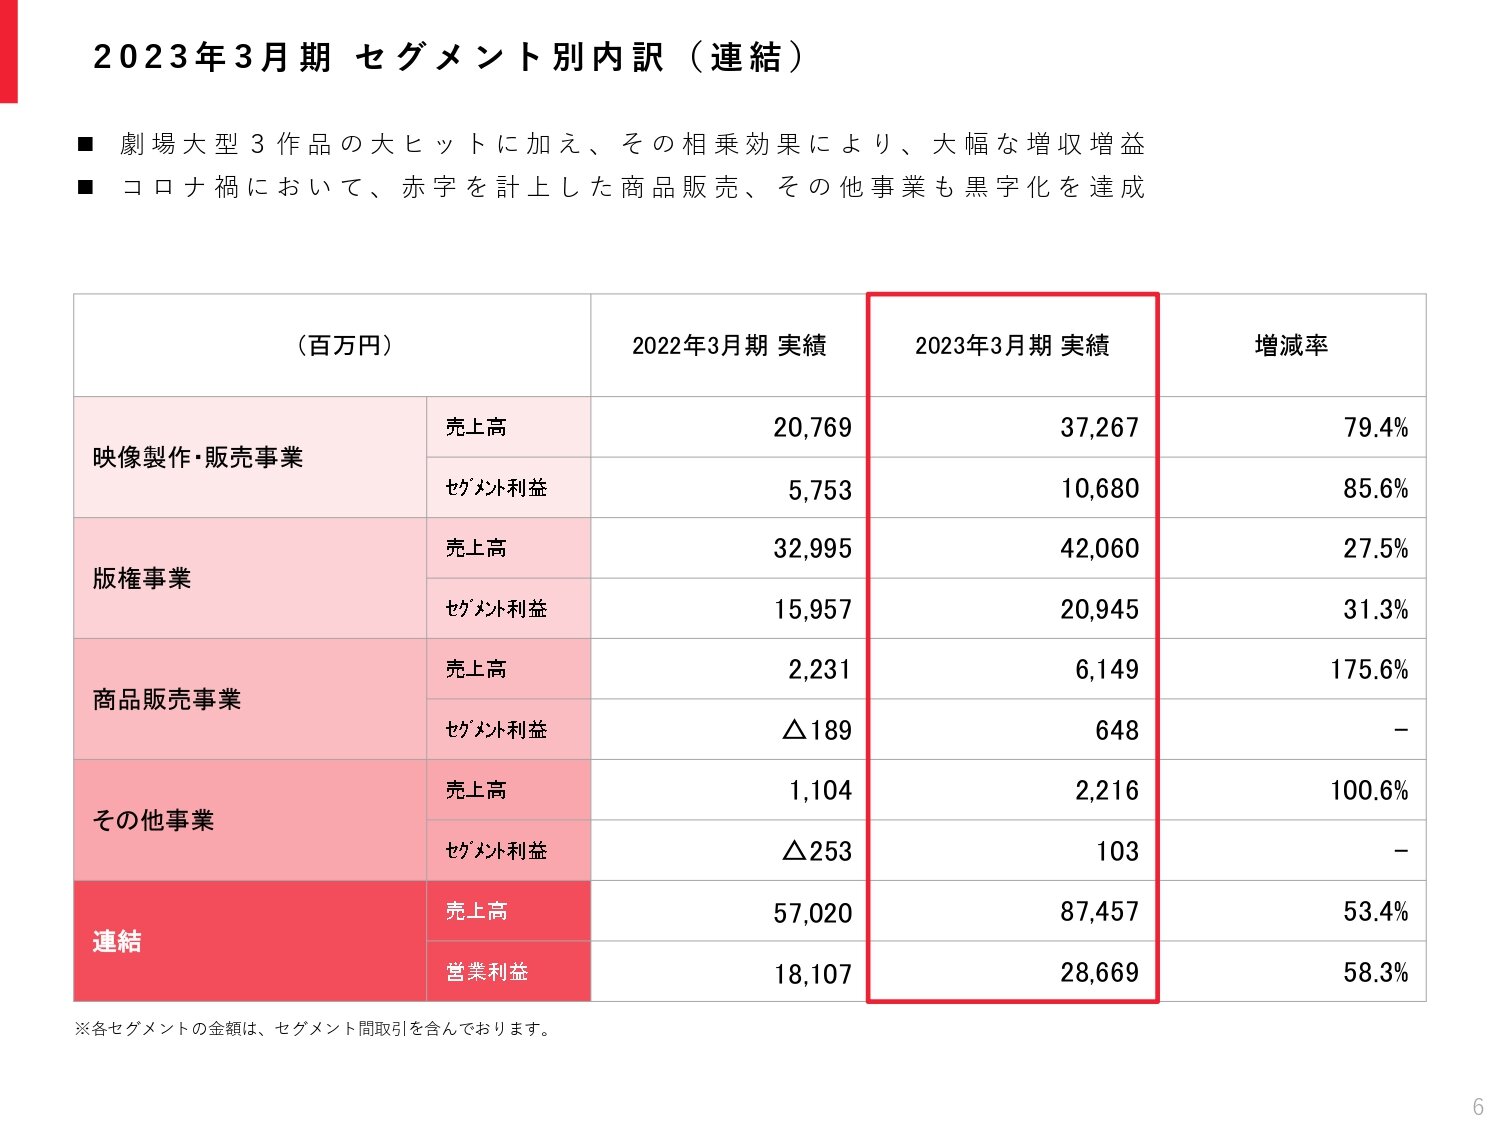Click the 20,945 segment profit value
The width and height of the screenshot is (1500, 1125).
click(x=1099, y=609)
